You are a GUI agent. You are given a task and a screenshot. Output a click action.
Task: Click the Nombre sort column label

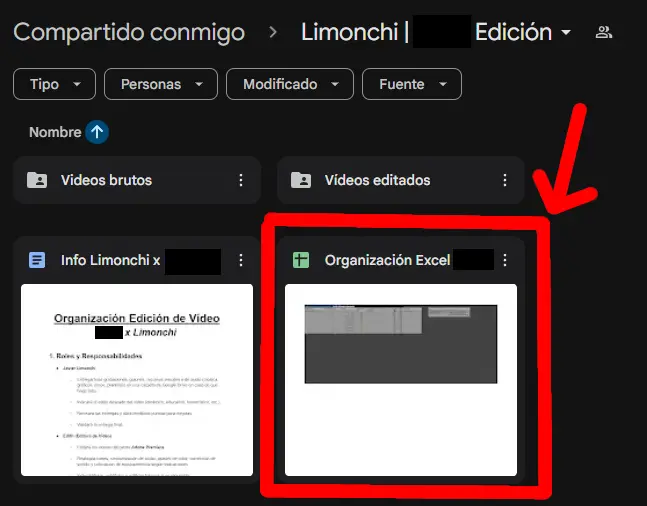pyautogui.click(x=55, y=132)
